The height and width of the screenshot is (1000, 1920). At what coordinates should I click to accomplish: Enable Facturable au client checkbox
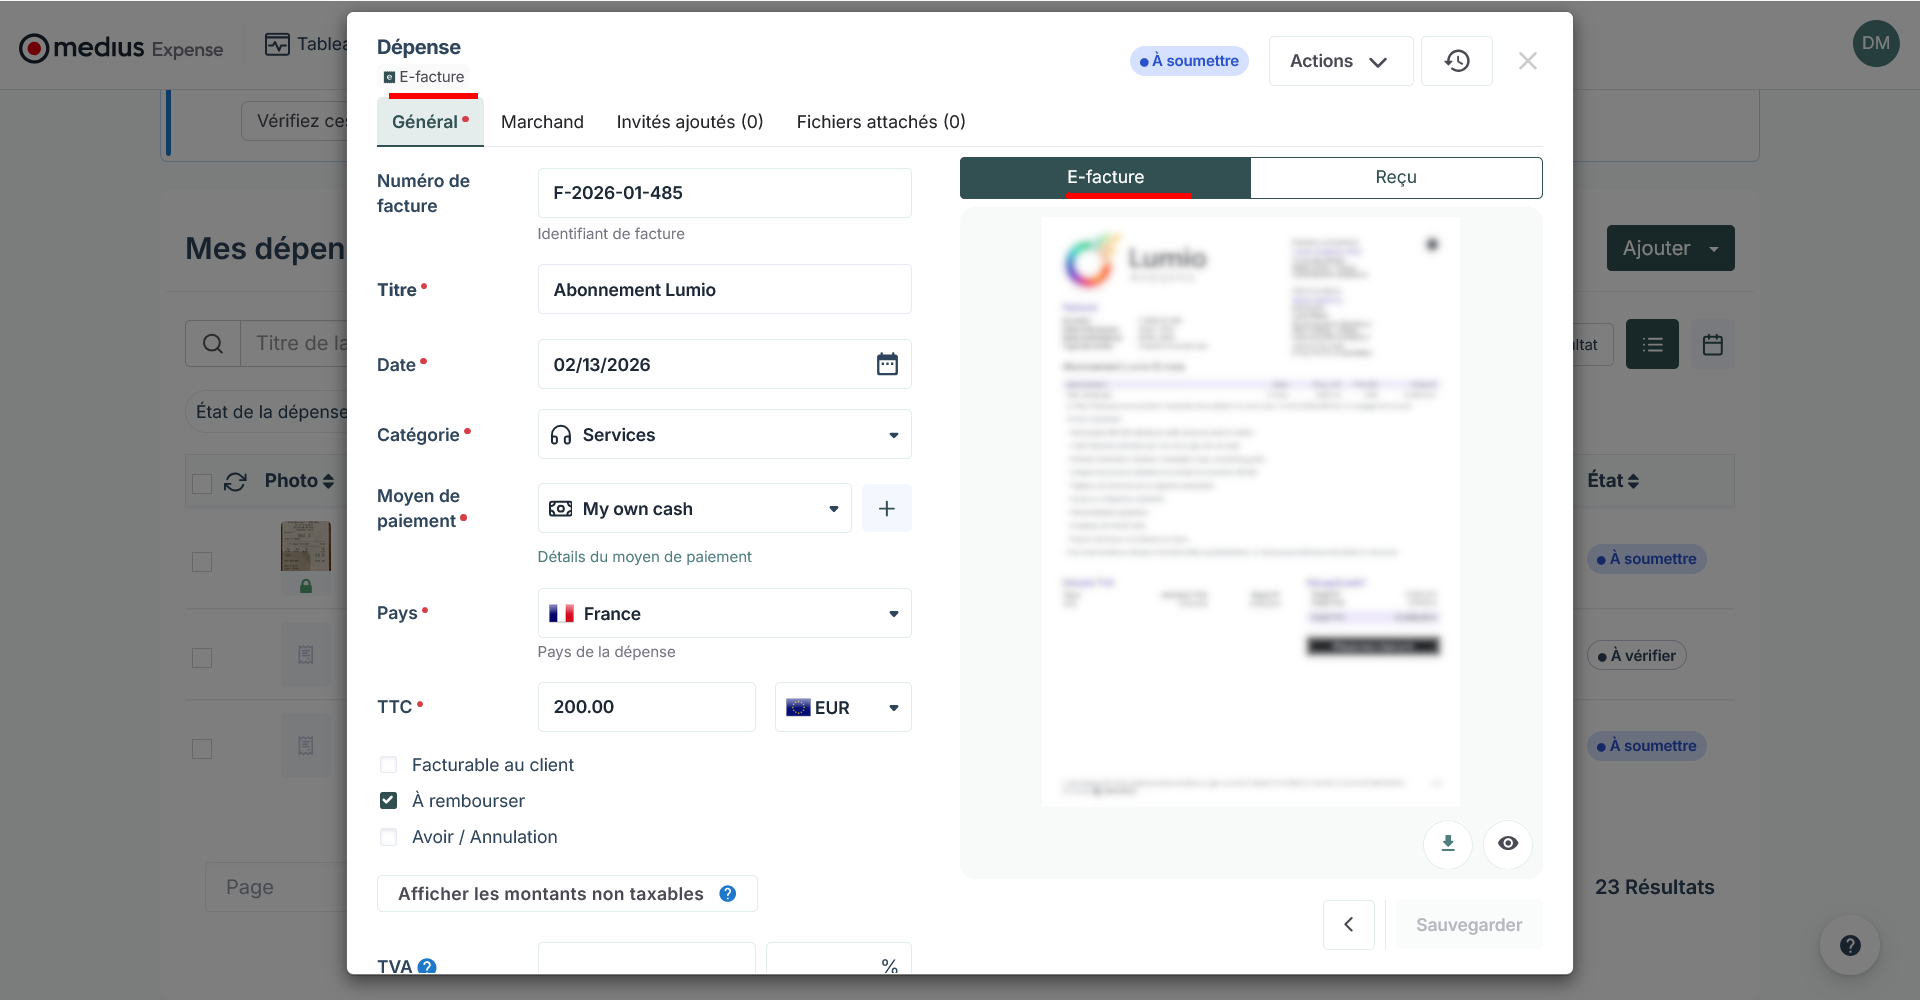(x=389, y=765)
